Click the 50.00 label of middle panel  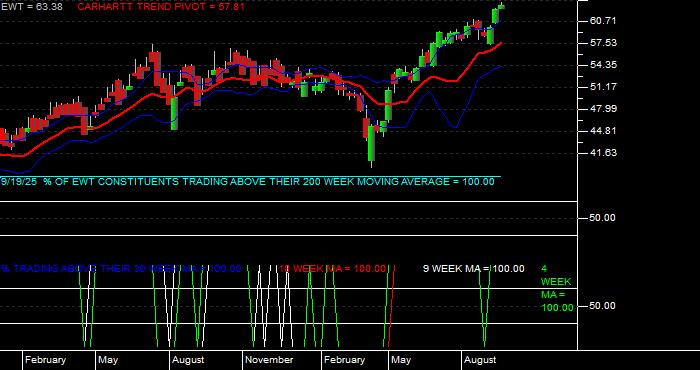click(x=603, y=218)
